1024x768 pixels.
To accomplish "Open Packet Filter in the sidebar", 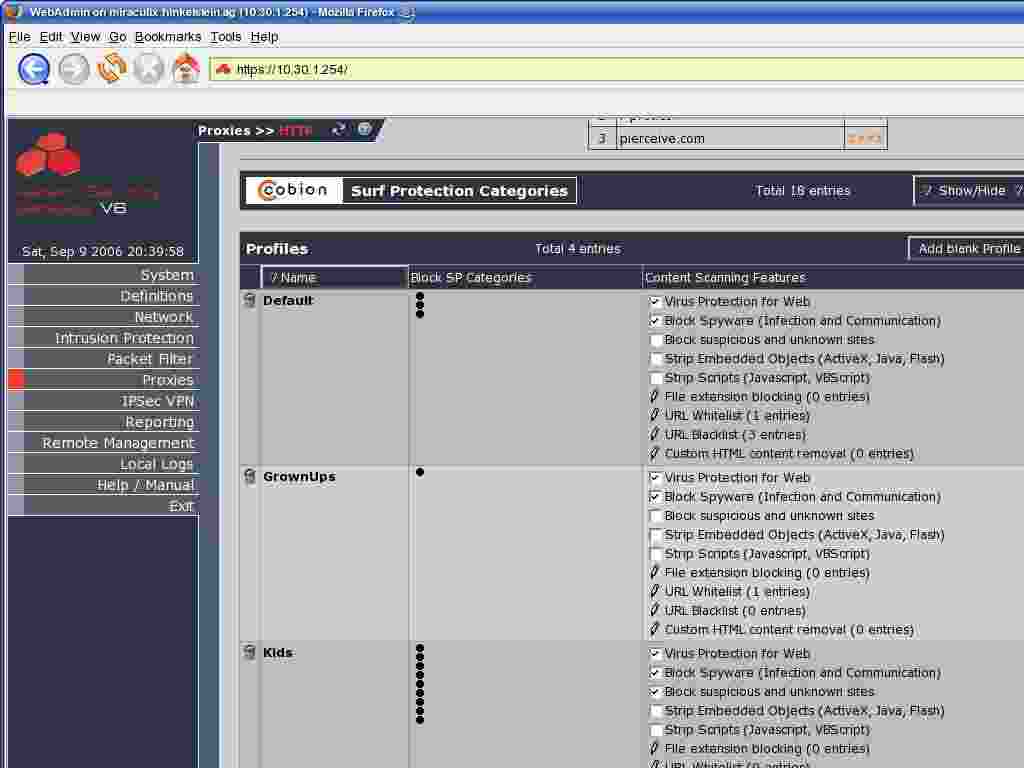I will (150, 359).
